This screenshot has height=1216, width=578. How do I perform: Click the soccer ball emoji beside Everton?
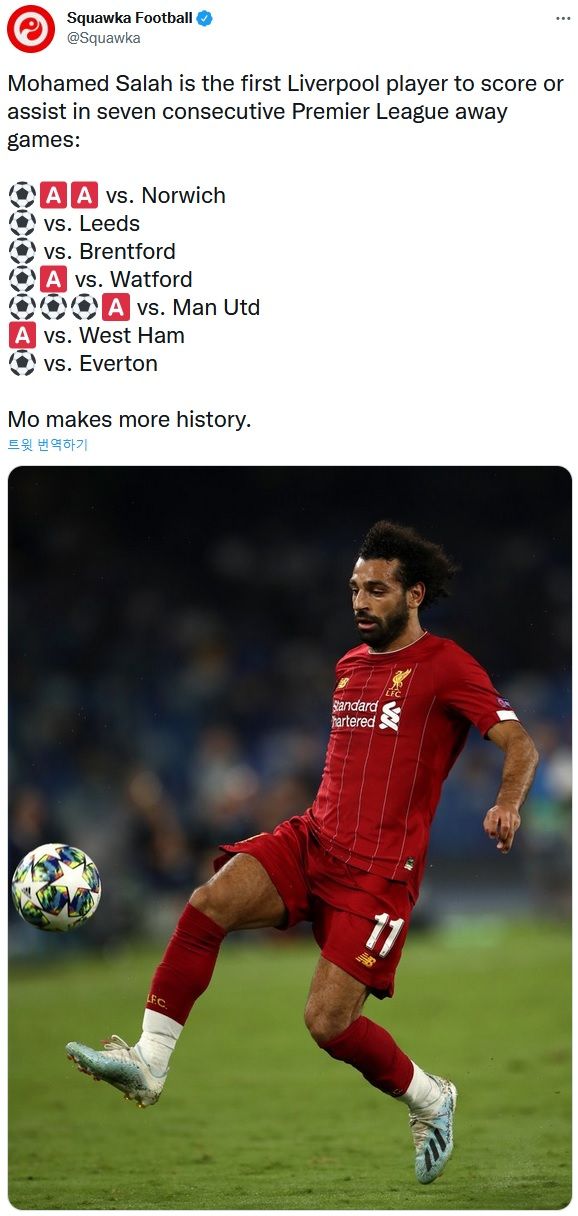tap(22, 363)
